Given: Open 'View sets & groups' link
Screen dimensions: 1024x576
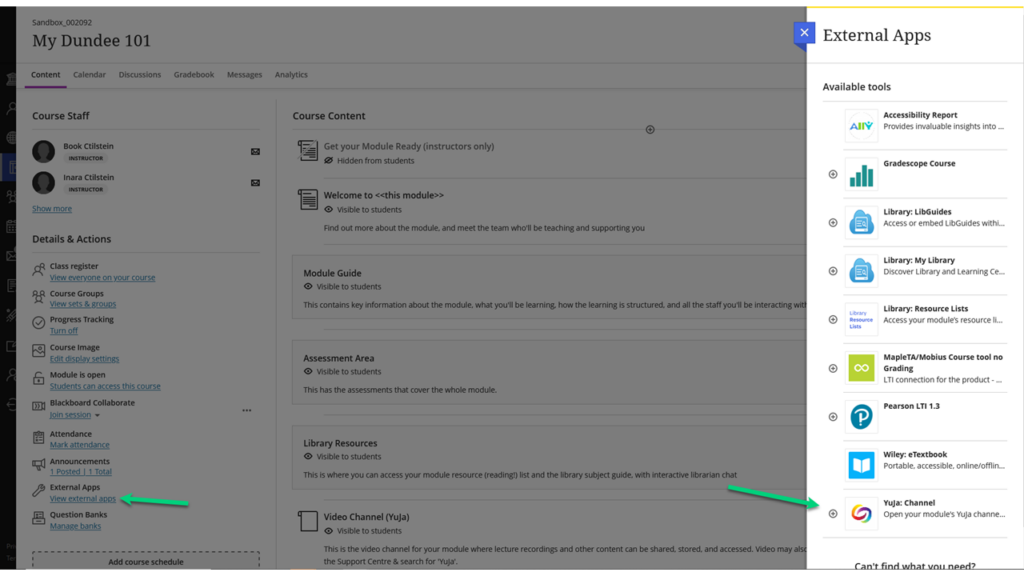Looking at the screenshot, I should [83, 304].
